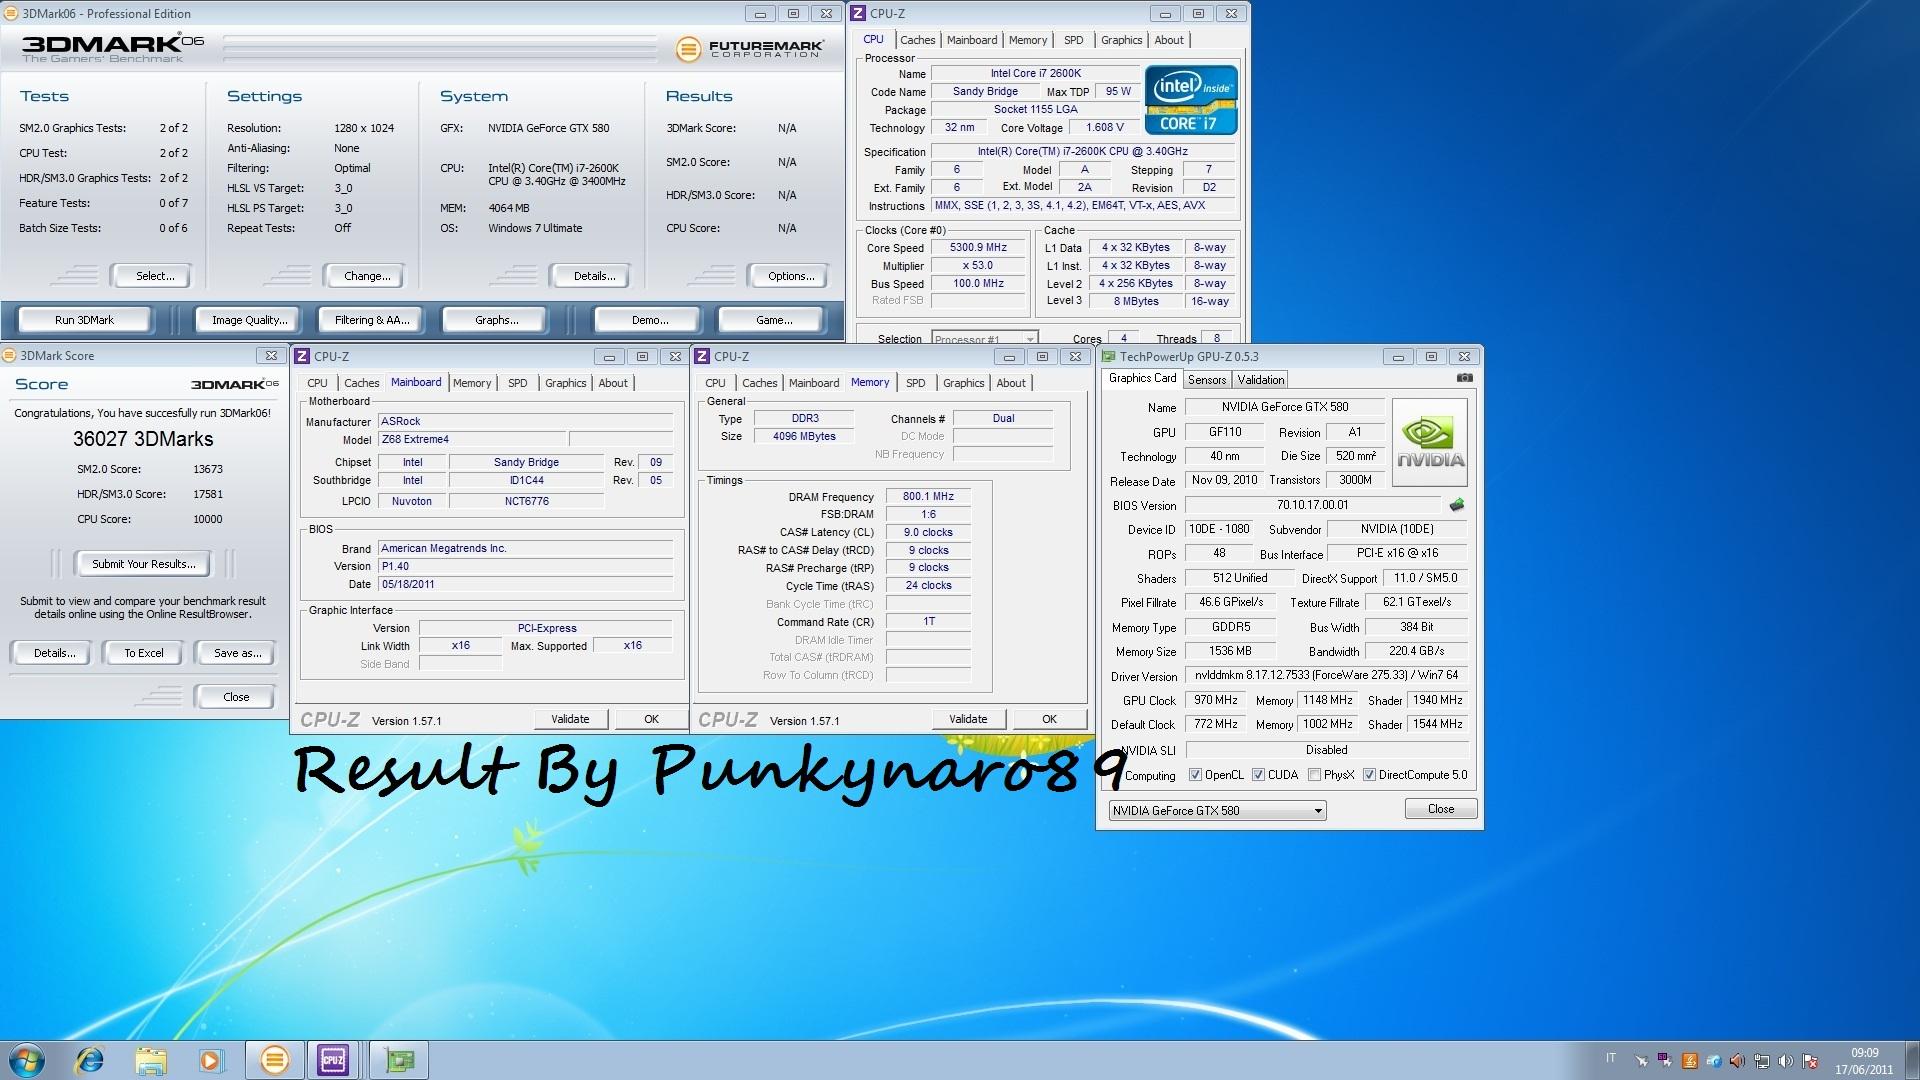Image resolution: width=1920 pixels, height=1080 pixels.
Task: Click Save as in the 3DMark Score window
Action: tap(238, 653)
